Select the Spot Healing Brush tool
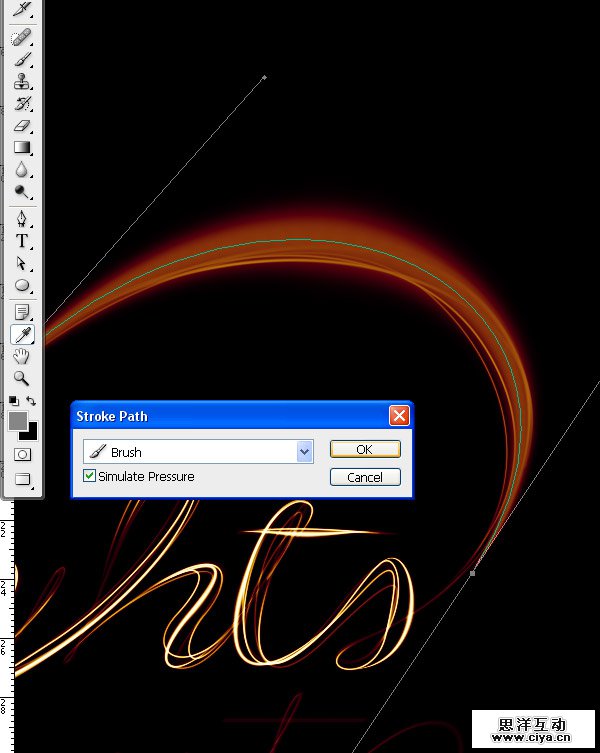 point(21,38)
